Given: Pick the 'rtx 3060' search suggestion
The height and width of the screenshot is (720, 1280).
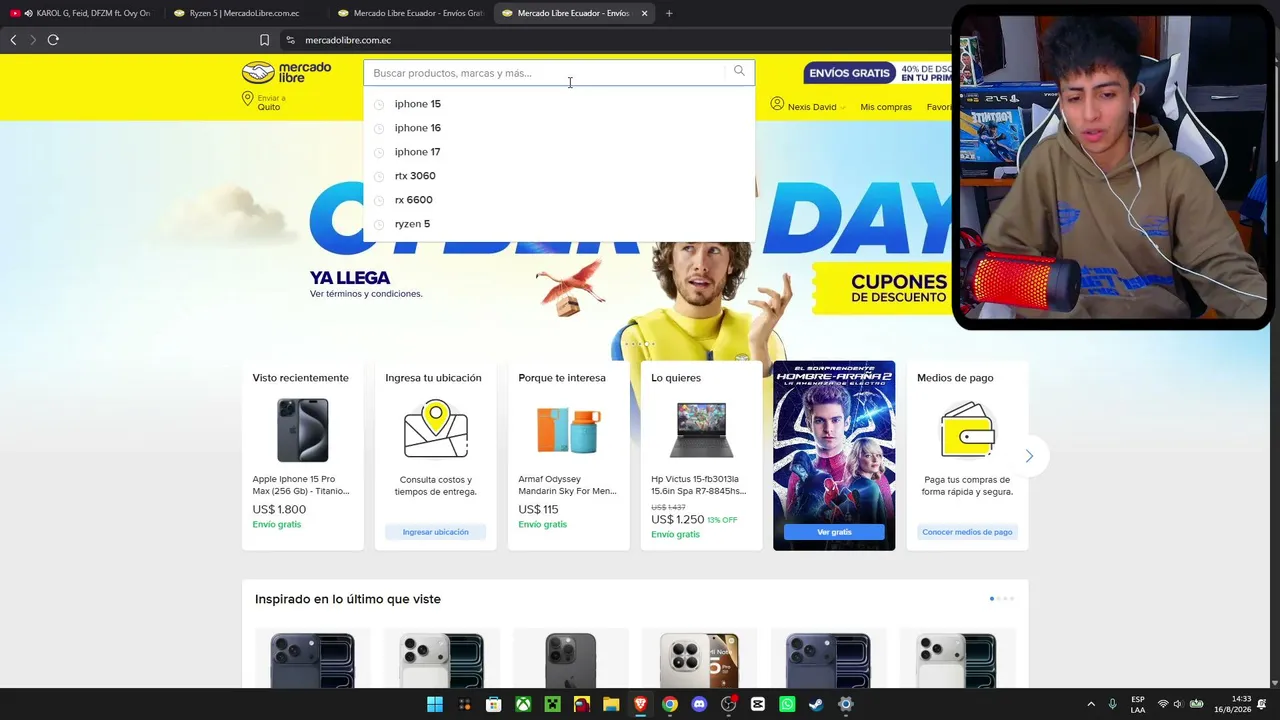Looking at the screenshot, I should pyautogui.click(x=558, y=176).
